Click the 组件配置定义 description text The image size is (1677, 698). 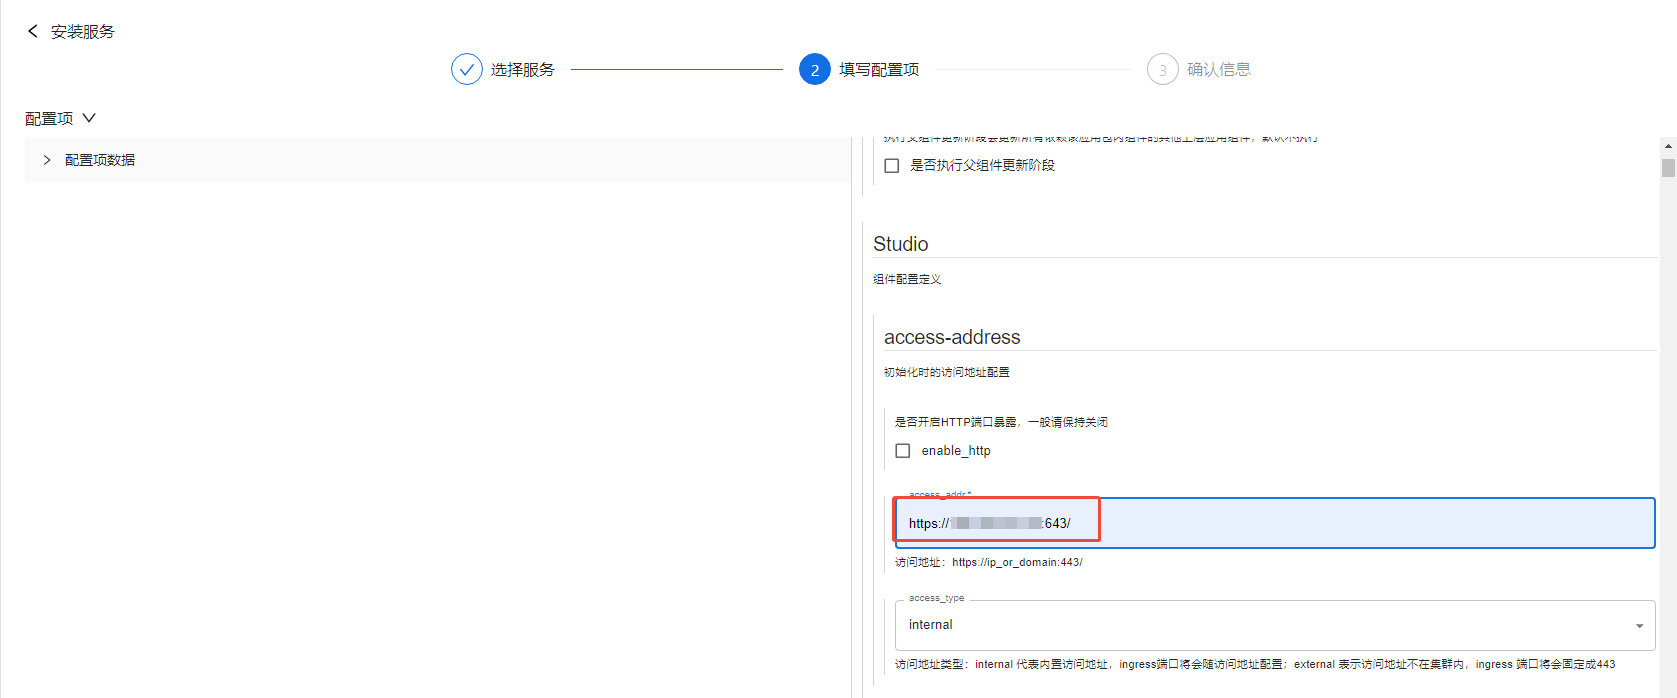coord(907,279)
